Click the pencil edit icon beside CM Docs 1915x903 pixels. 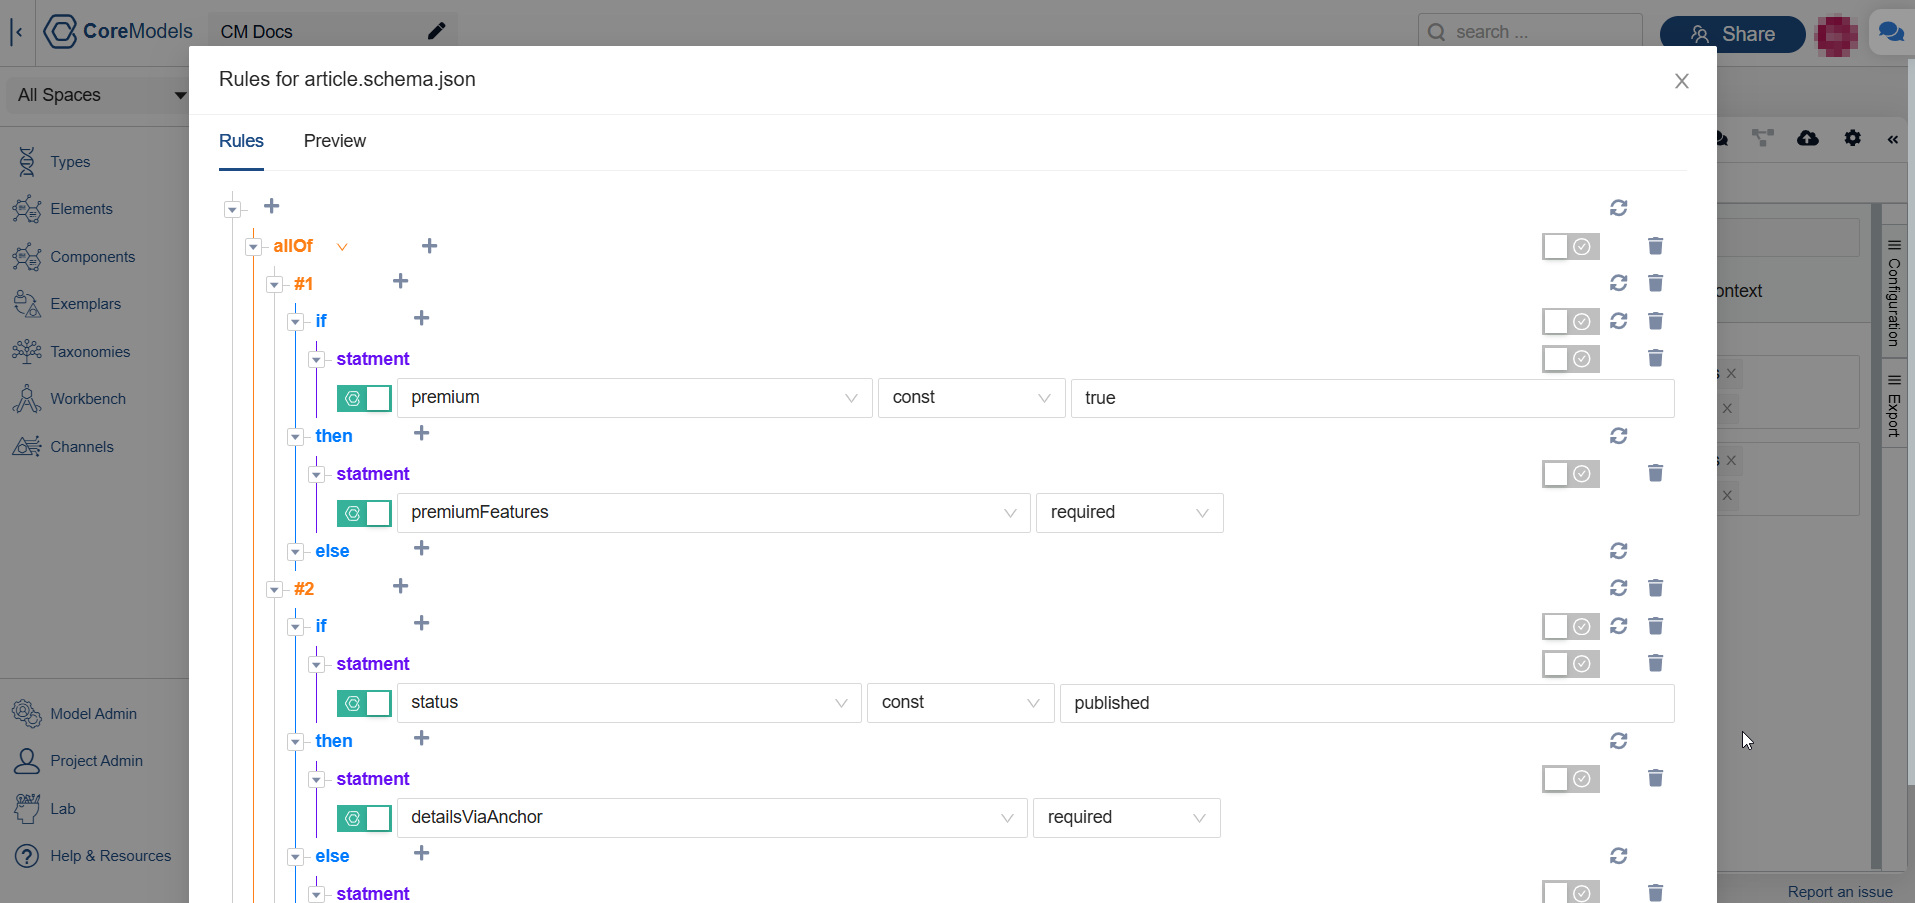tap(436, 31)
